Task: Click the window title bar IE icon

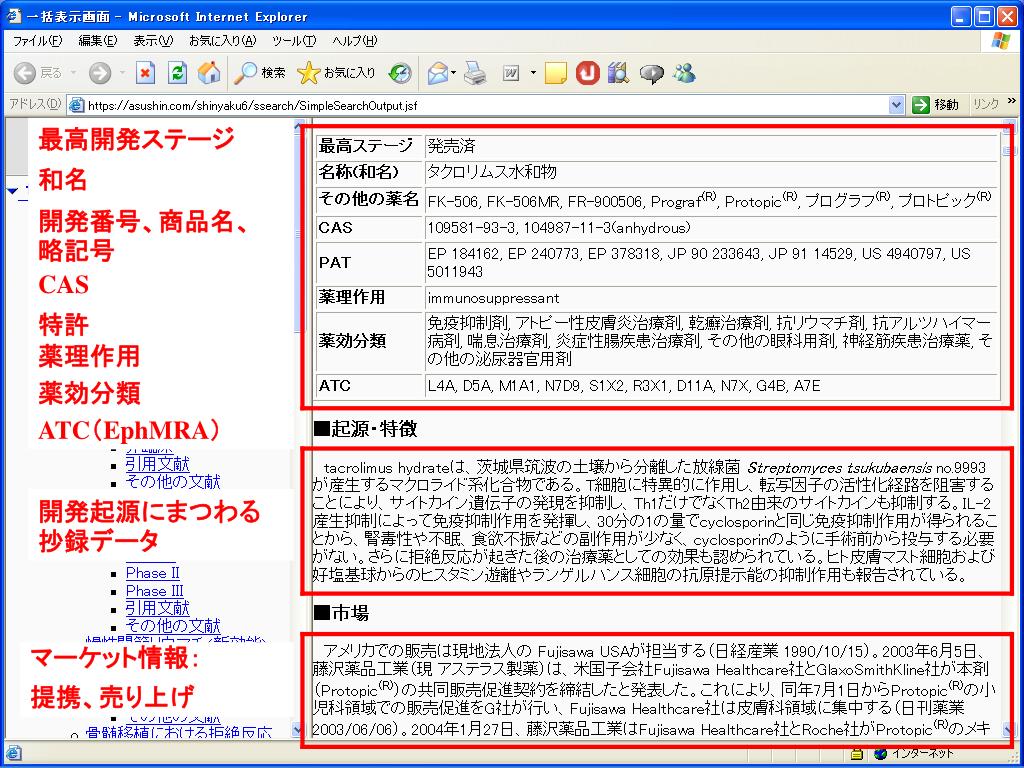Action: (x=15, y=15)
